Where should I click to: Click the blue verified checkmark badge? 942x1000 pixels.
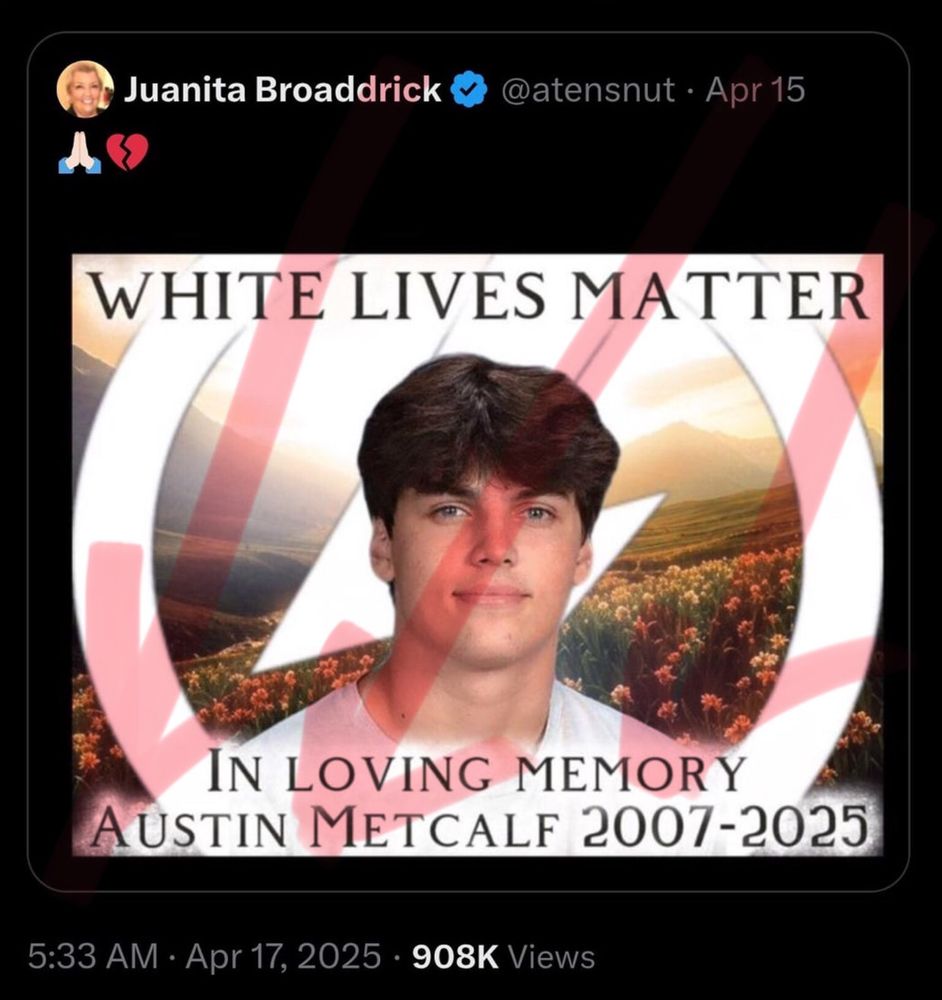[x=469, y=89]
